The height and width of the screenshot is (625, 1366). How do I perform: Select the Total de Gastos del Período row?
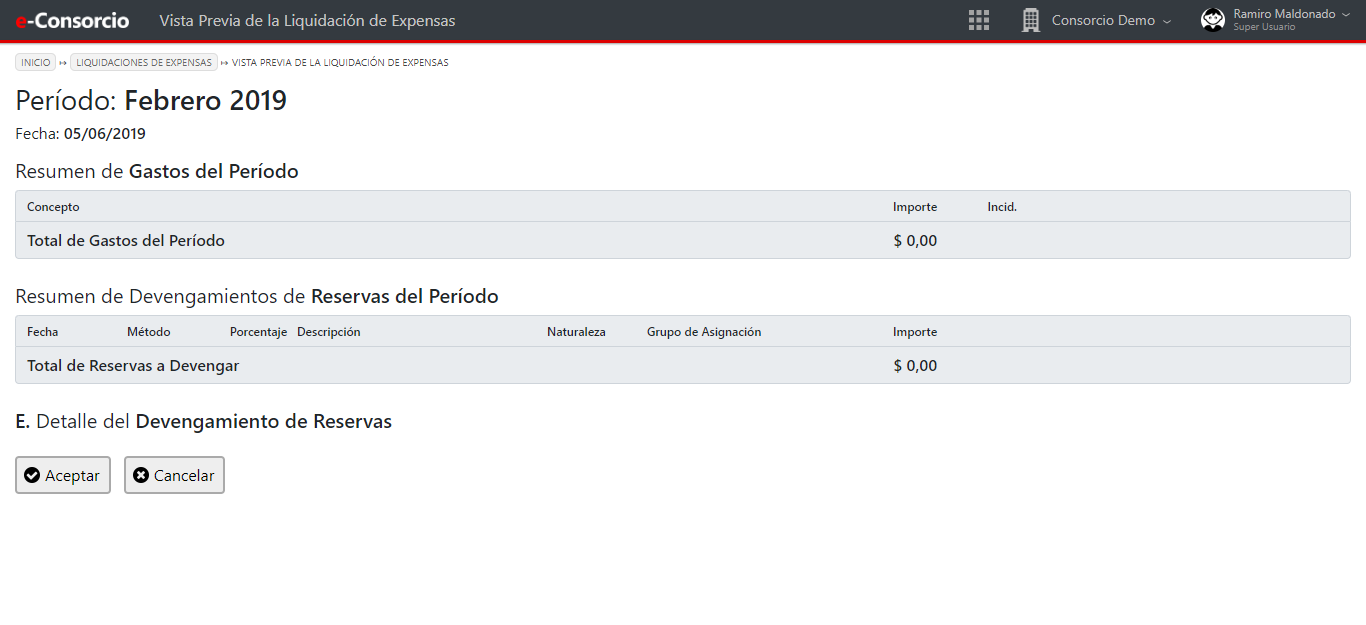pyautogui.click(x=126, y=241)
